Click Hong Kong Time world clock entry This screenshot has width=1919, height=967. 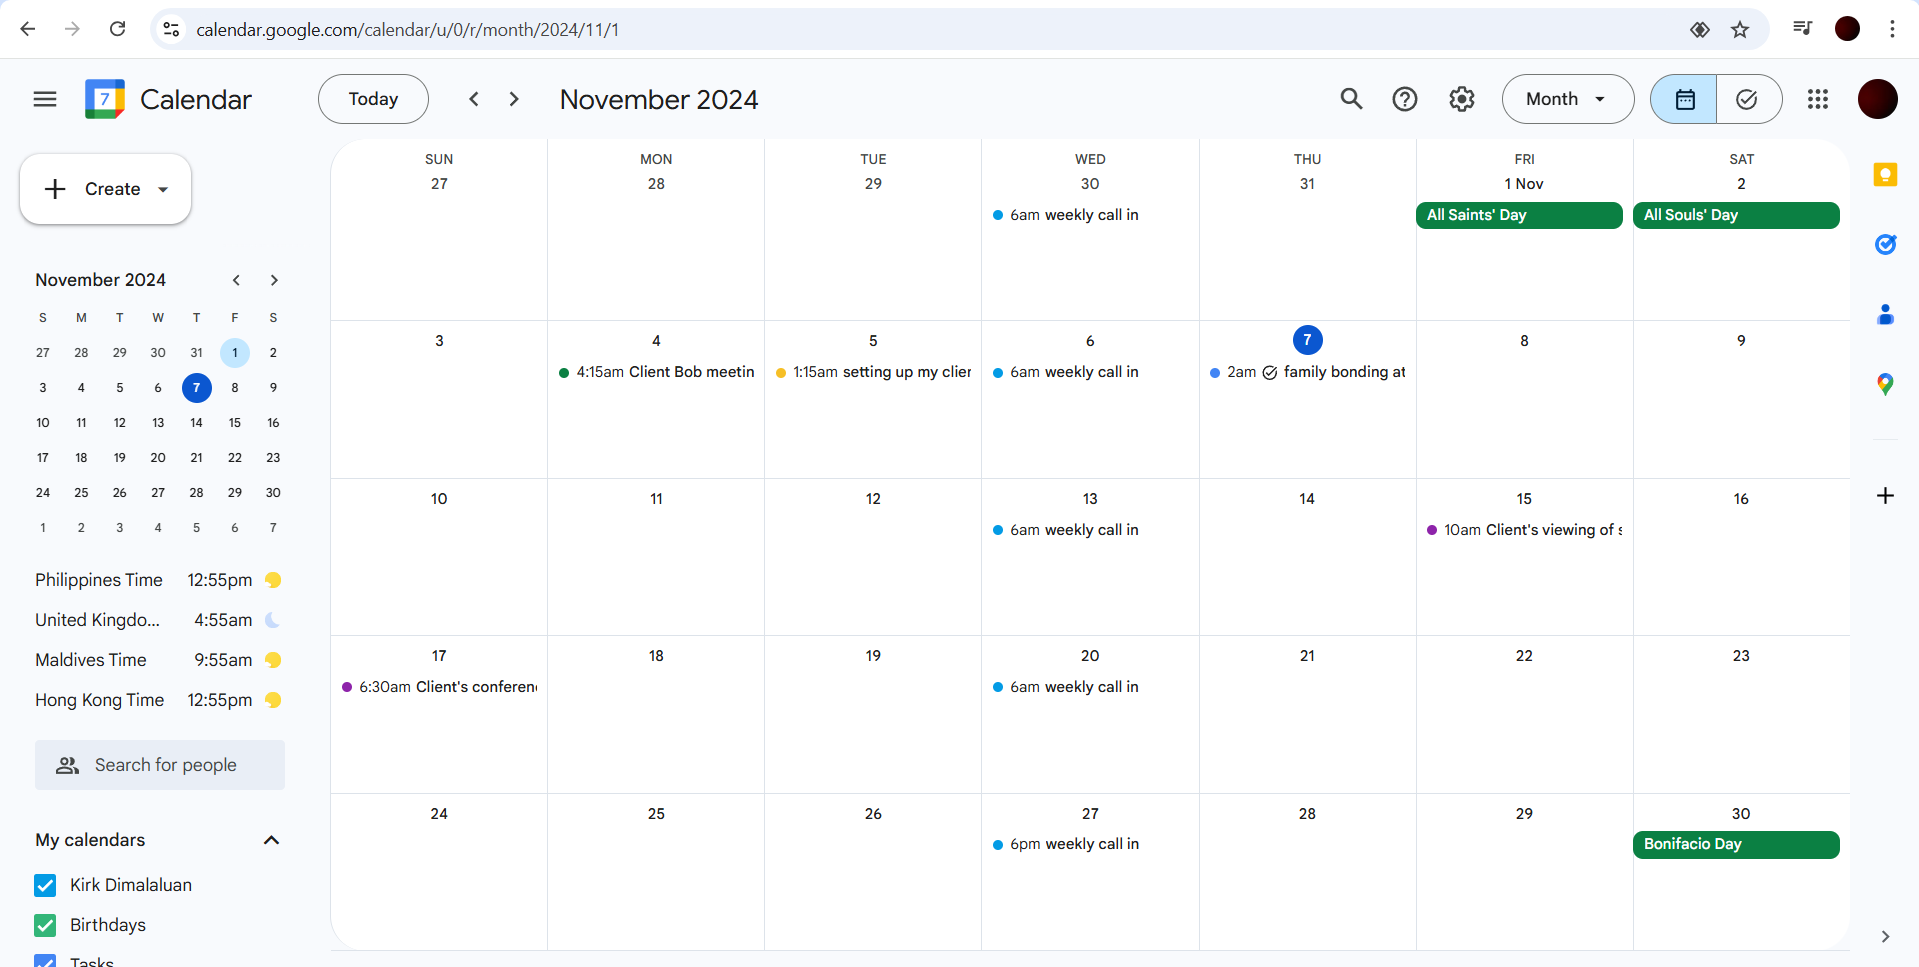coord(159,700)
